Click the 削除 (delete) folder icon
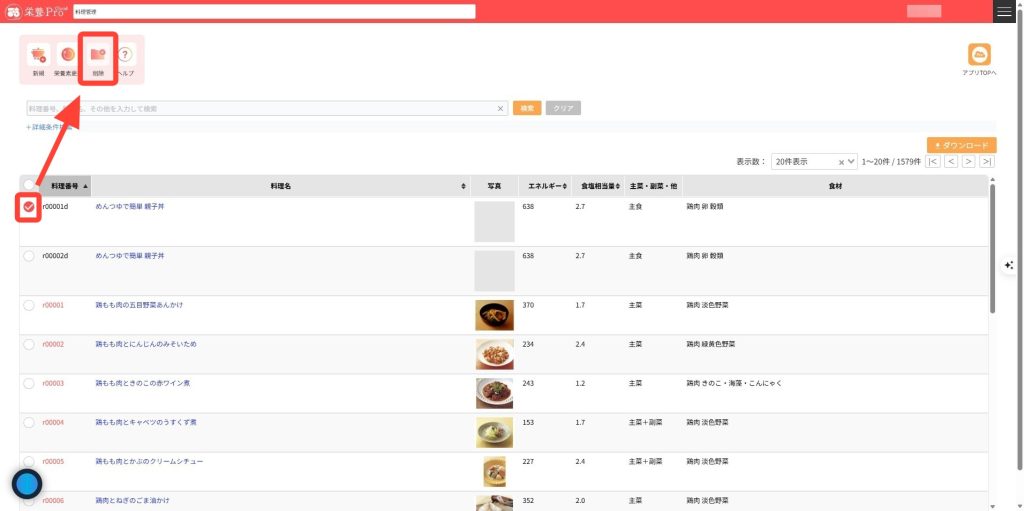This screenshot has height=511, width=1024. [x=98, y=56]
